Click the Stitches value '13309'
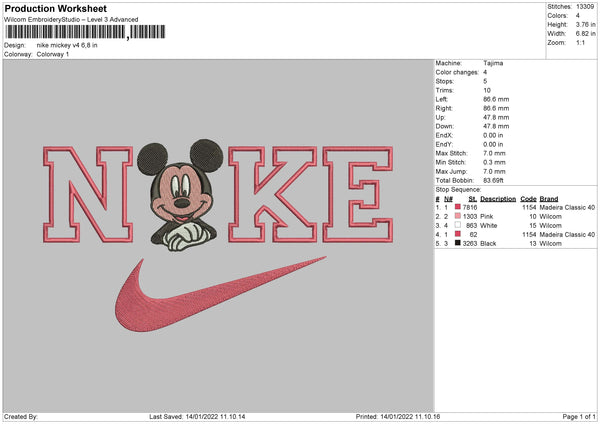Viewport: 600px width, 424px height. 585,7
